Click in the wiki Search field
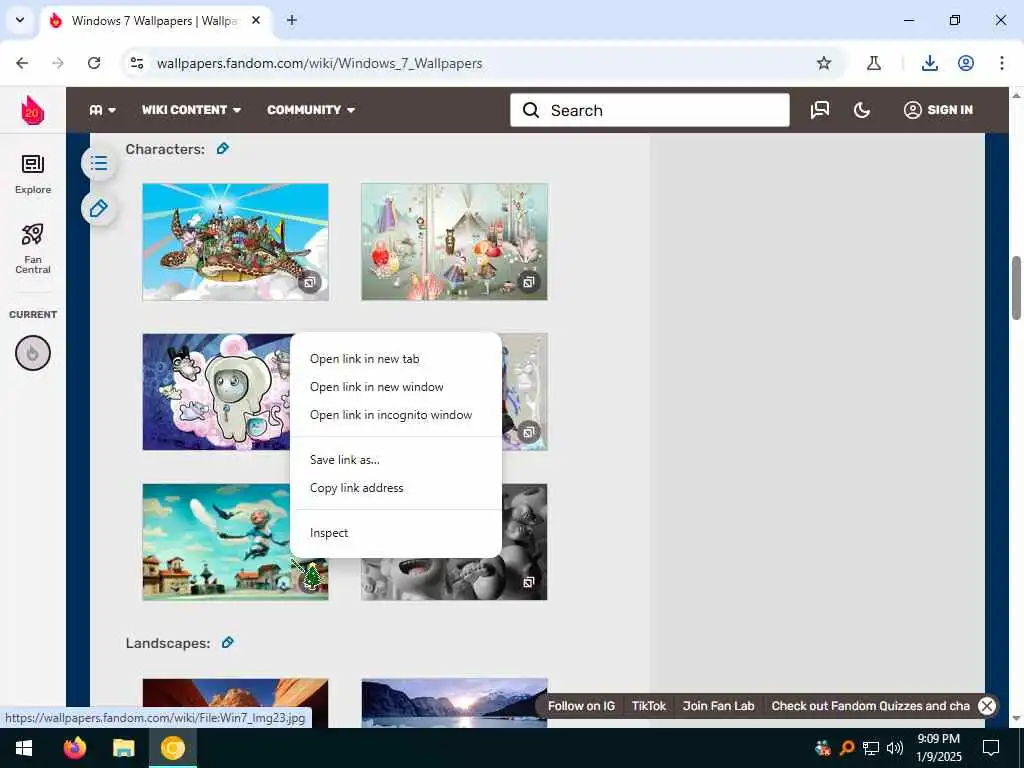This screenshot has height=768, width=1024. pyautogui.click(x=650, y=110)
